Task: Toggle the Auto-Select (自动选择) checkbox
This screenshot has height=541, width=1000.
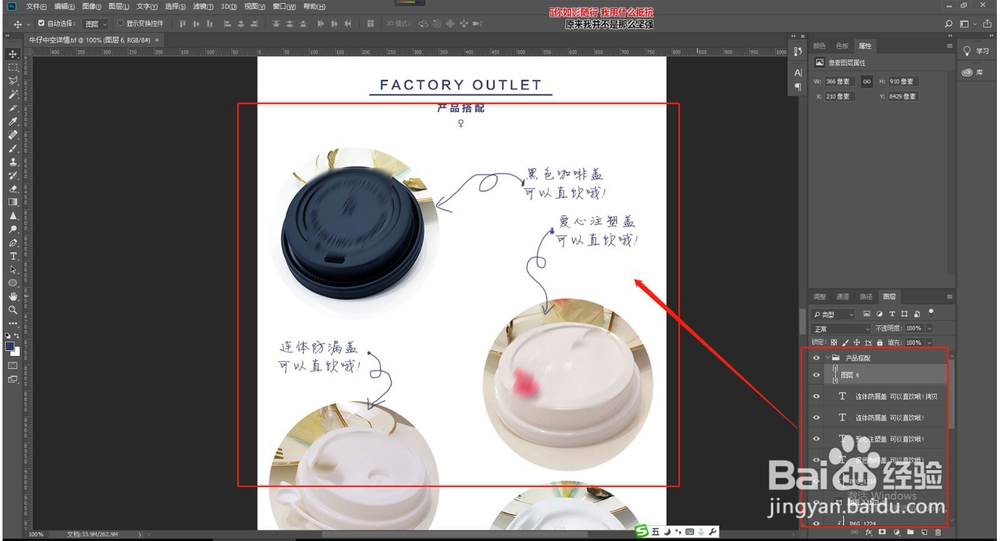Action: 41,24
